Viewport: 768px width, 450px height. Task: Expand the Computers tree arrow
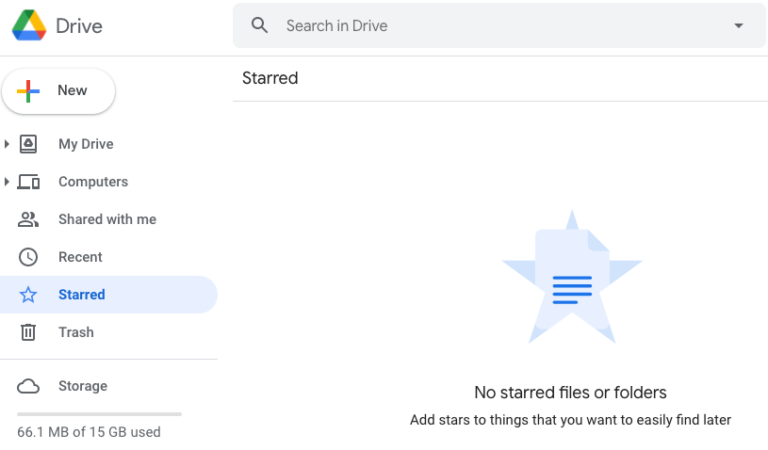coord(7,182)
